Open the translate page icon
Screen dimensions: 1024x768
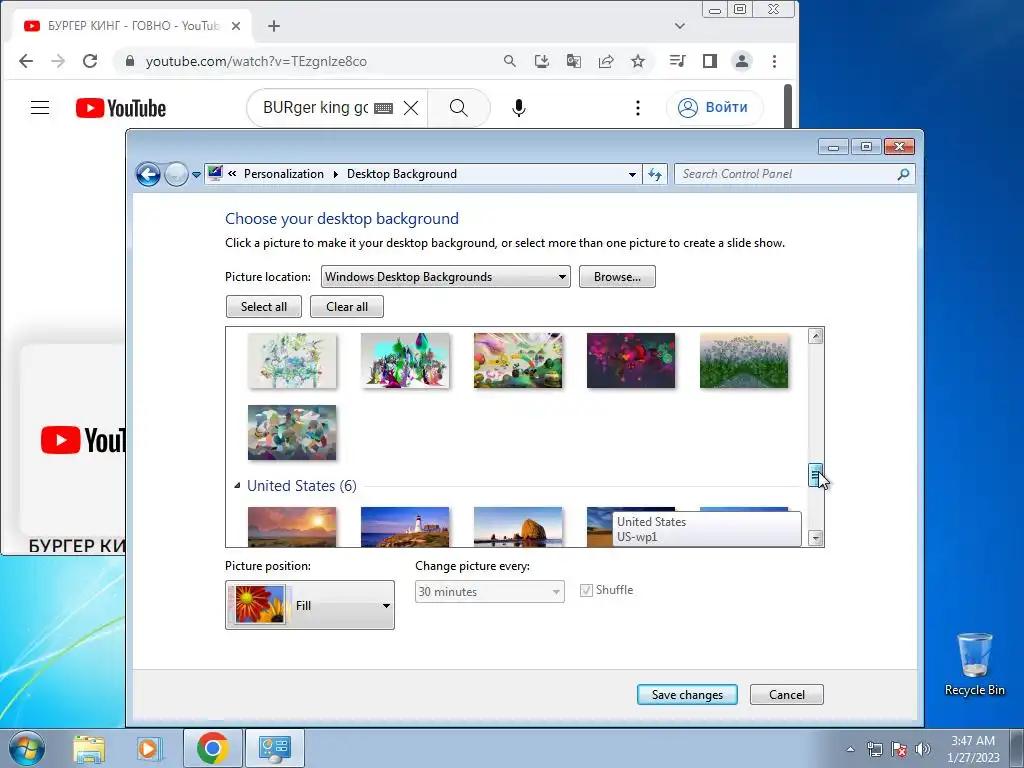pyautogui.click(x=573, y=61)
